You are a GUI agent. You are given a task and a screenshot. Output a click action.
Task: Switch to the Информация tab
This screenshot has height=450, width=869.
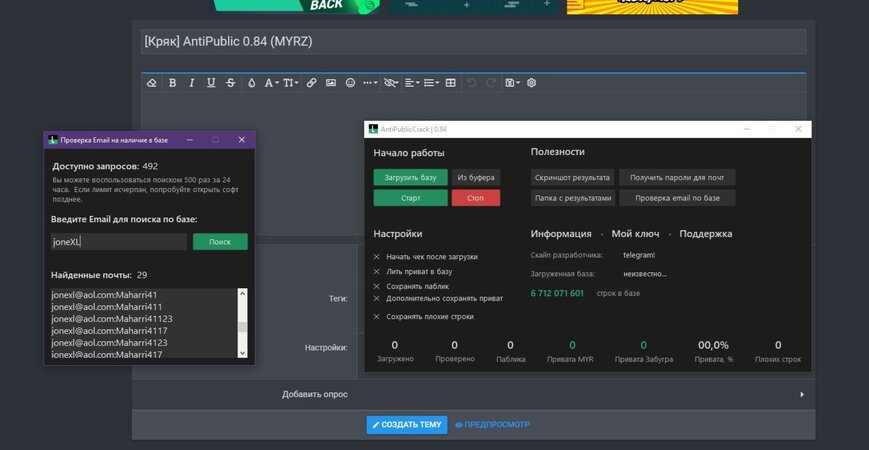[x=561, y=234]
